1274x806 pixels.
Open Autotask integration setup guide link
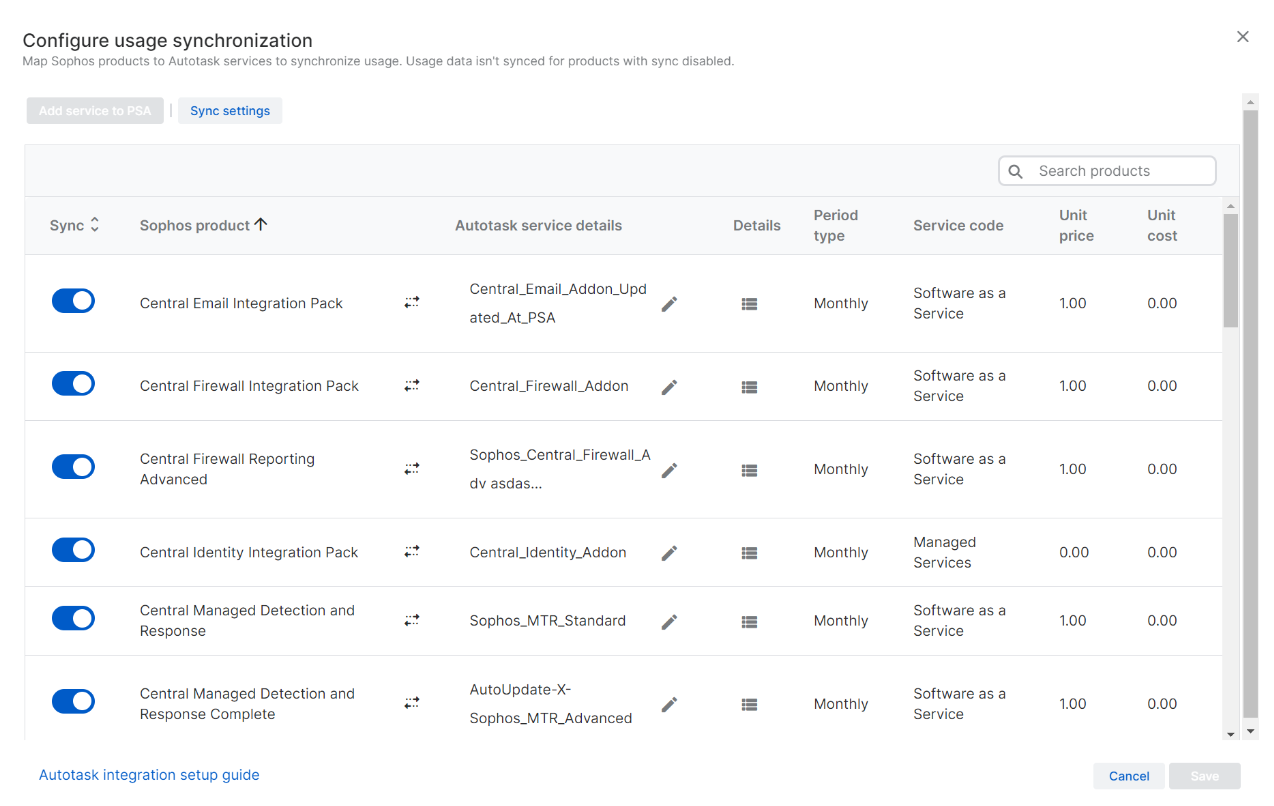pyautogui.click(x=149, y=775)
